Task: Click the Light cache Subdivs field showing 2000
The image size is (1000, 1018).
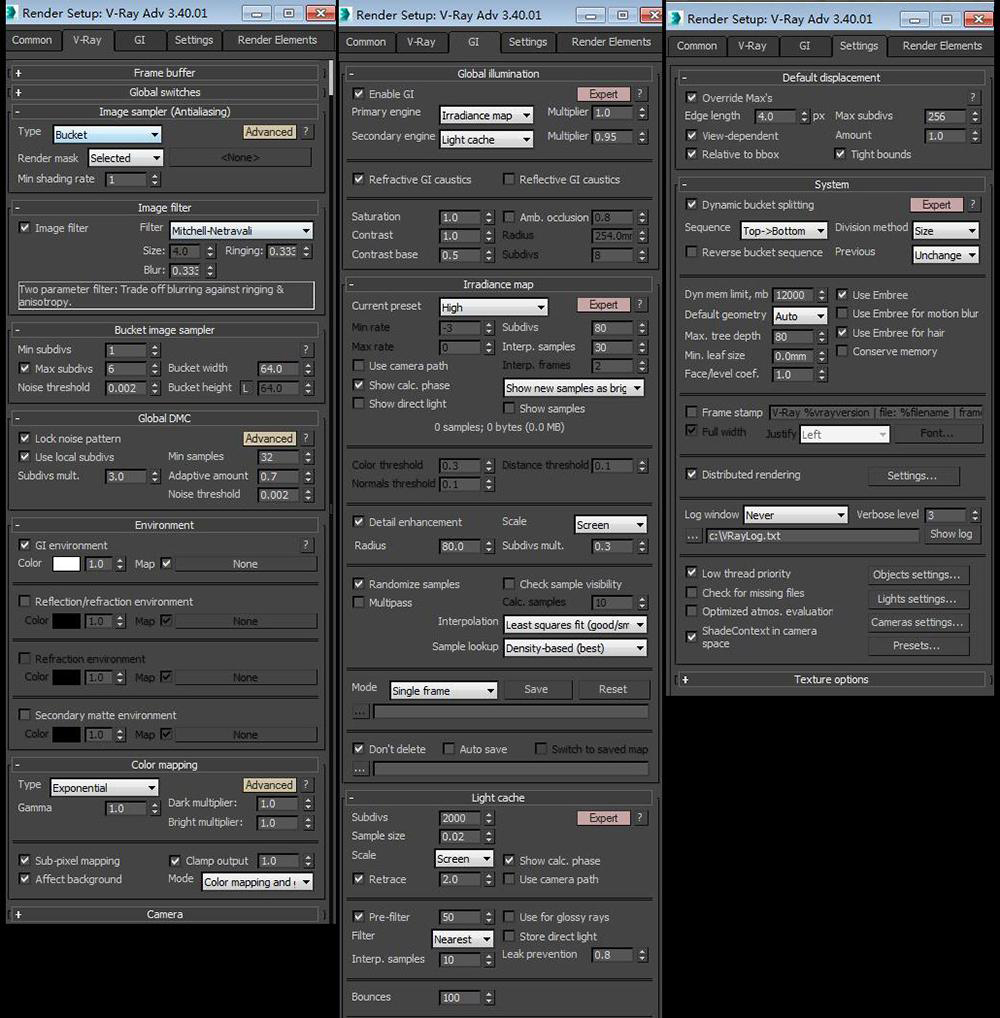Action: [460, 819]
